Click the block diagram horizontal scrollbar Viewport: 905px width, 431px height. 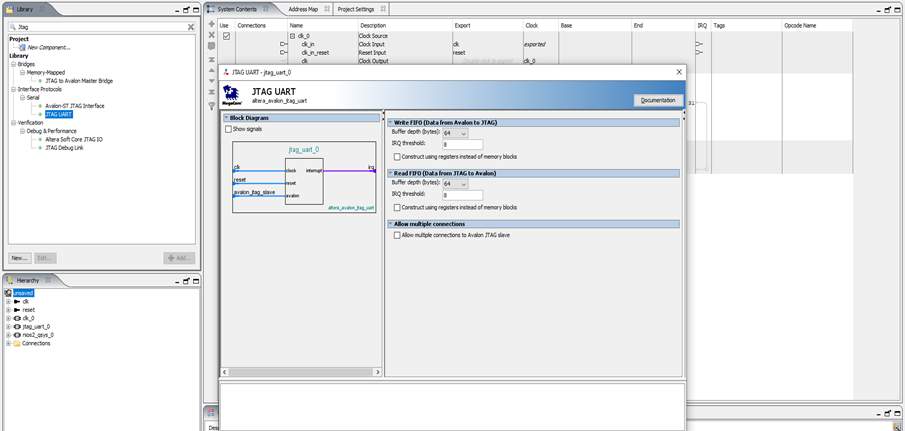tap(300, 372)
